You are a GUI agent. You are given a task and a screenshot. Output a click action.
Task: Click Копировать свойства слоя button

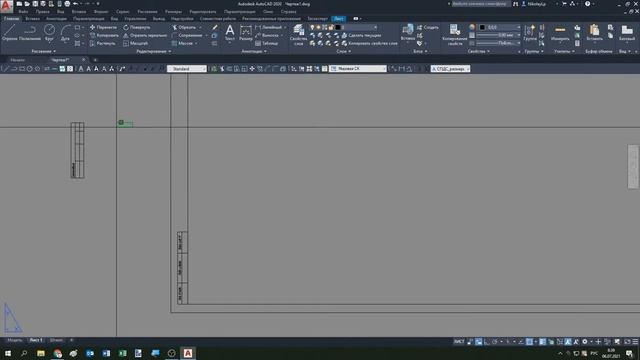[369, 43]
